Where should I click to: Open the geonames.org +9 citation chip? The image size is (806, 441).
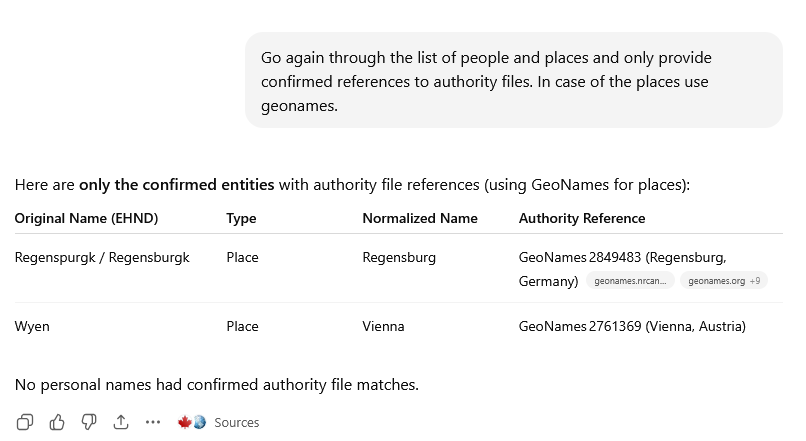[724, 281]
